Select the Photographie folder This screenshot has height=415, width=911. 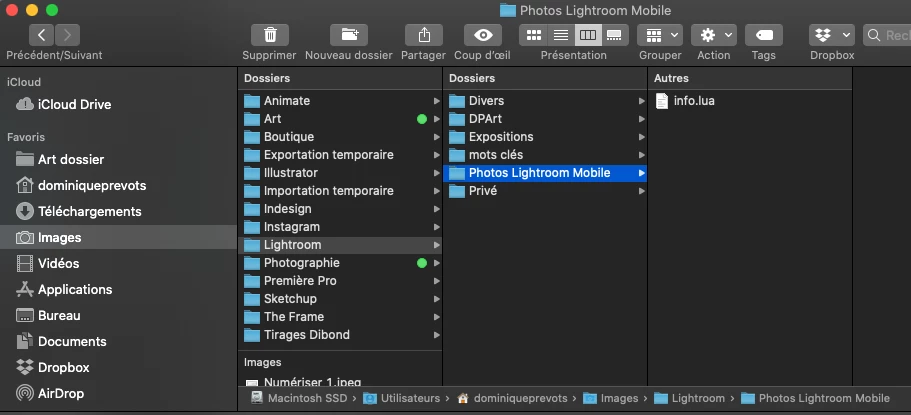point(340,263)
